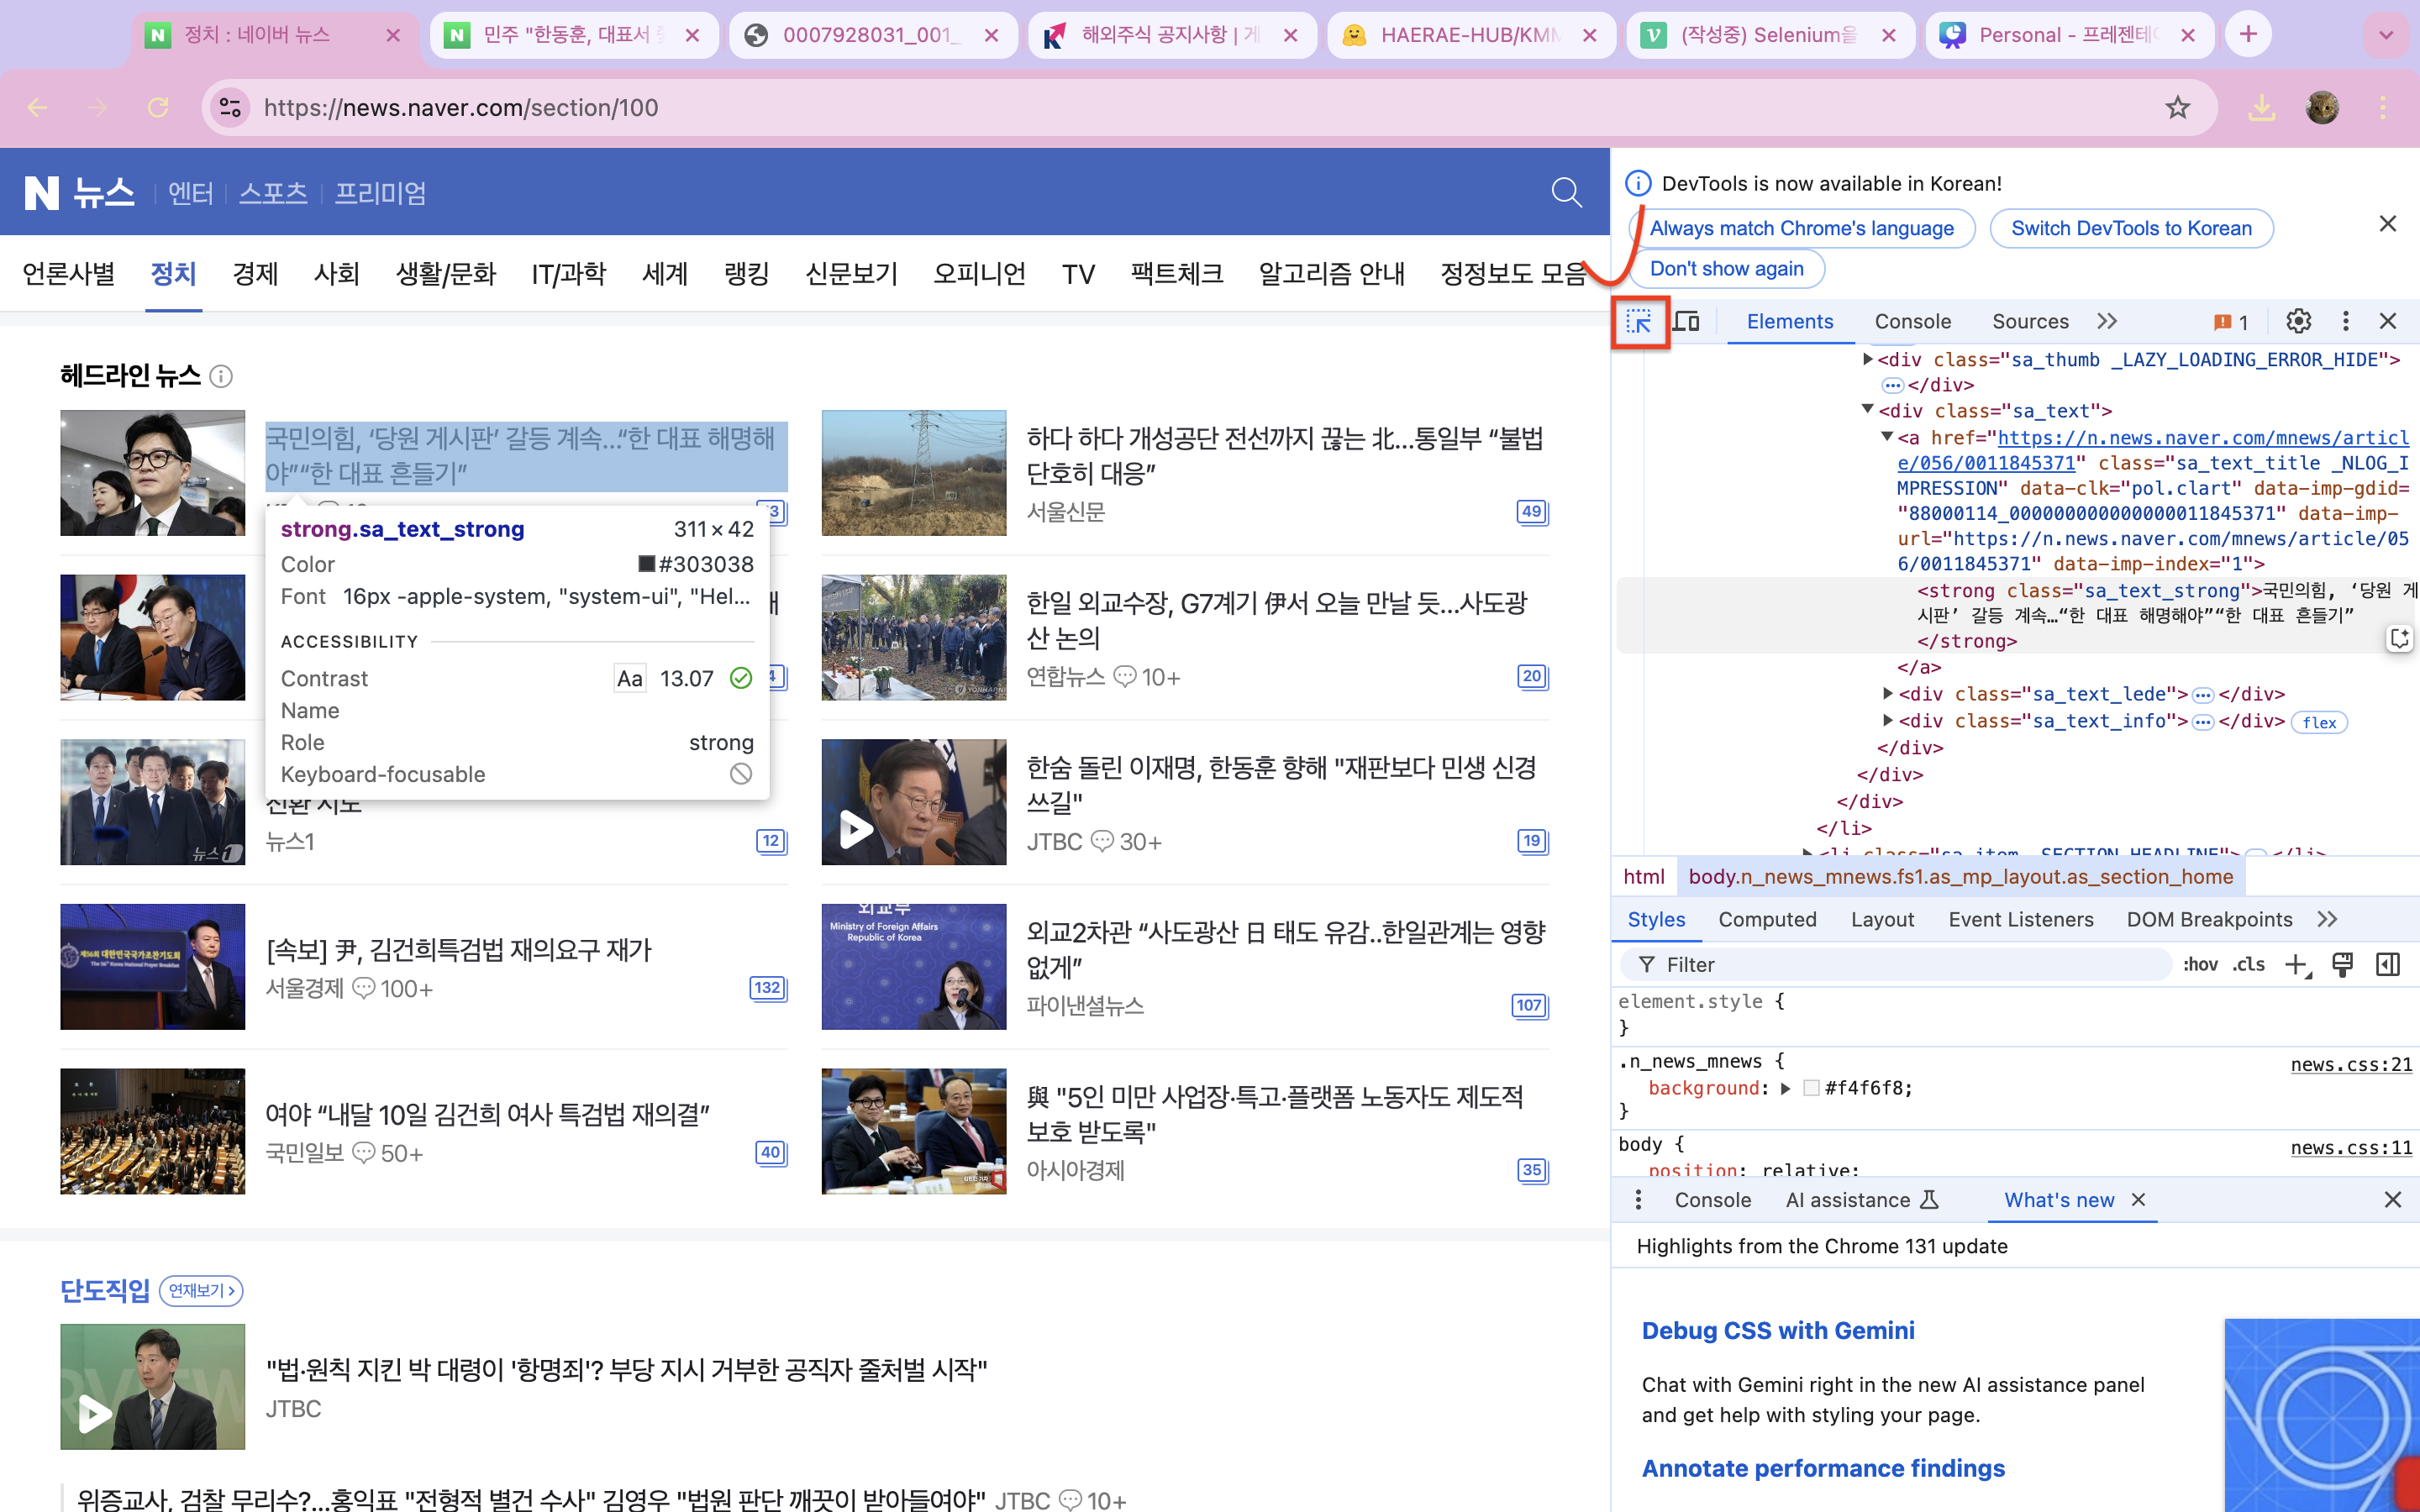The image size is (2420, 1512).
Task: Switch to the Elements tab
Action: [x=1789, y=322]
